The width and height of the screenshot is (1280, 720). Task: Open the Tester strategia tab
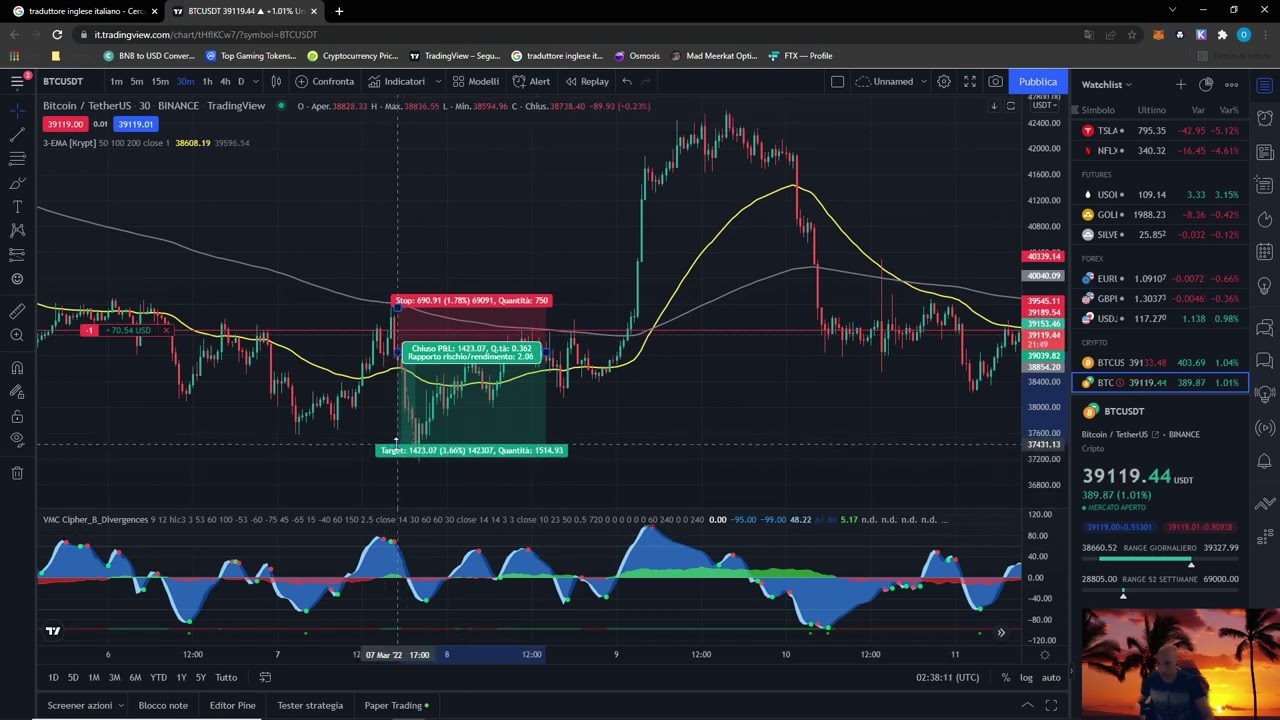coord(310,705)
